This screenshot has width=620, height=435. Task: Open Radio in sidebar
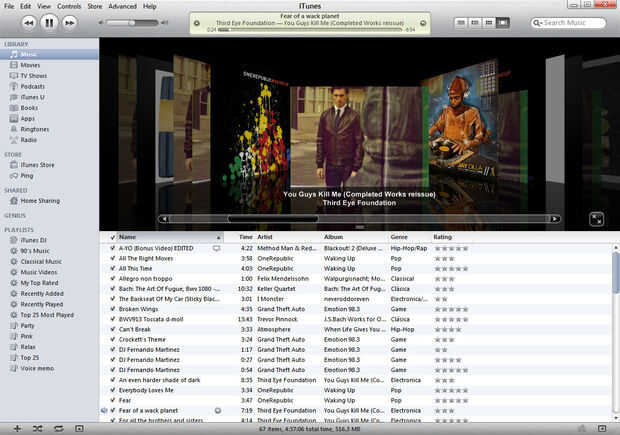tap(28, 140)
